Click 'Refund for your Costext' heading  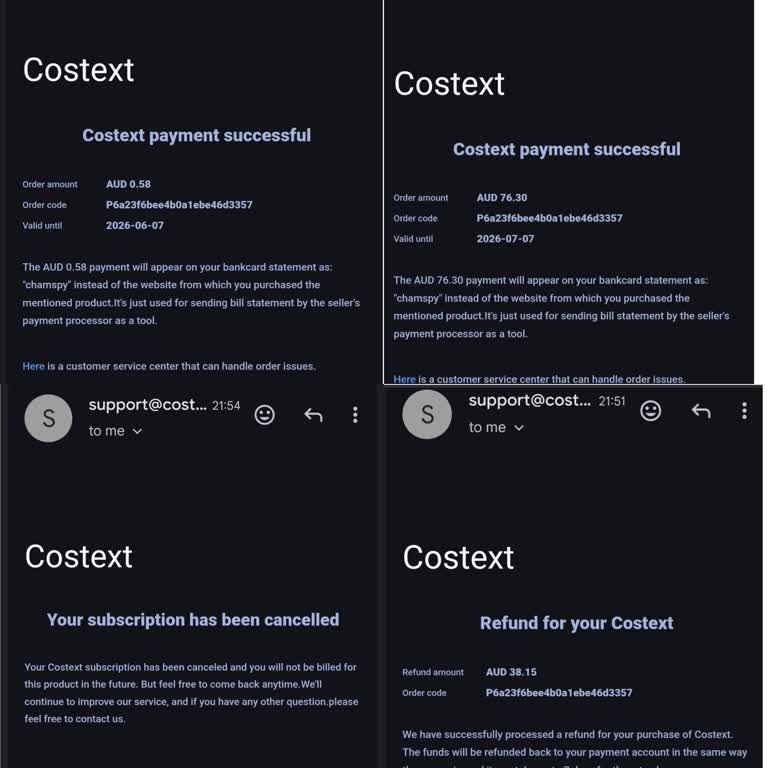tap(576, 623)
